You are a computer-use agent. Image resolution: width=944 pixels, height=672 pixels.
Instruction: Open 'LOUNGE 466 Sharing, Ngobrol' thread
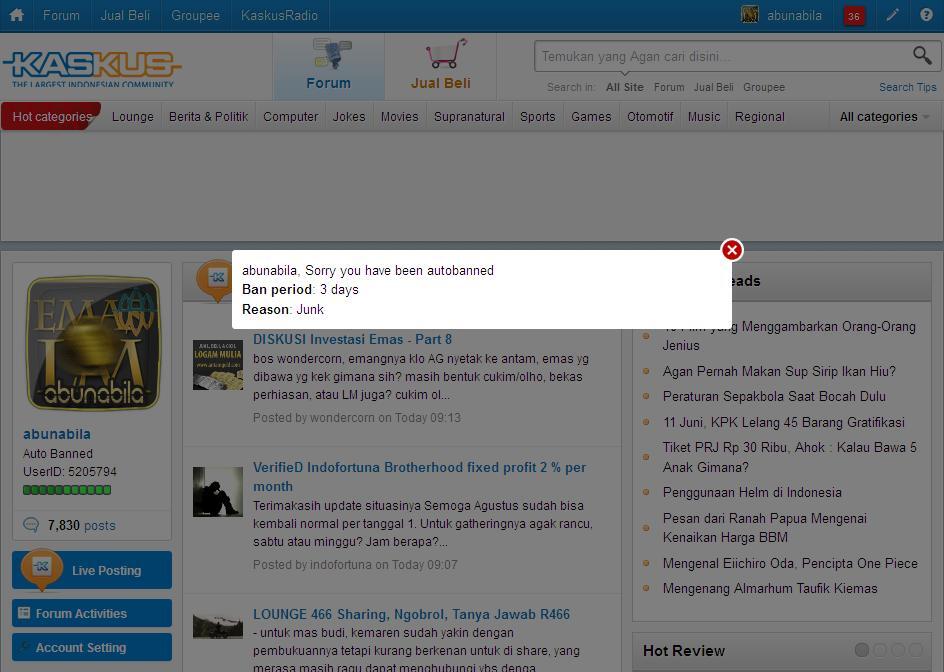[411, 614]
